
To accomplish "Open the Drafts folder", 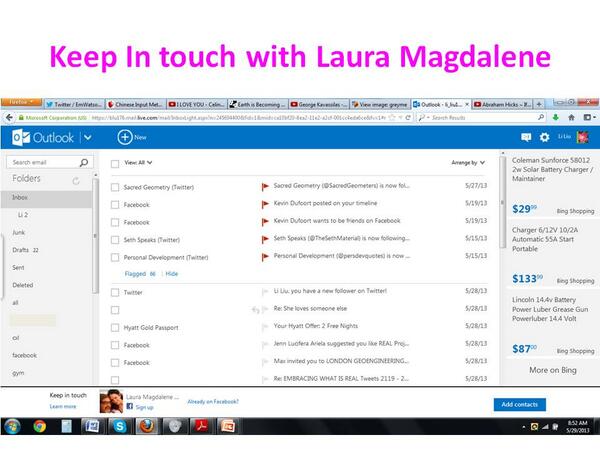I will point(25,250).
